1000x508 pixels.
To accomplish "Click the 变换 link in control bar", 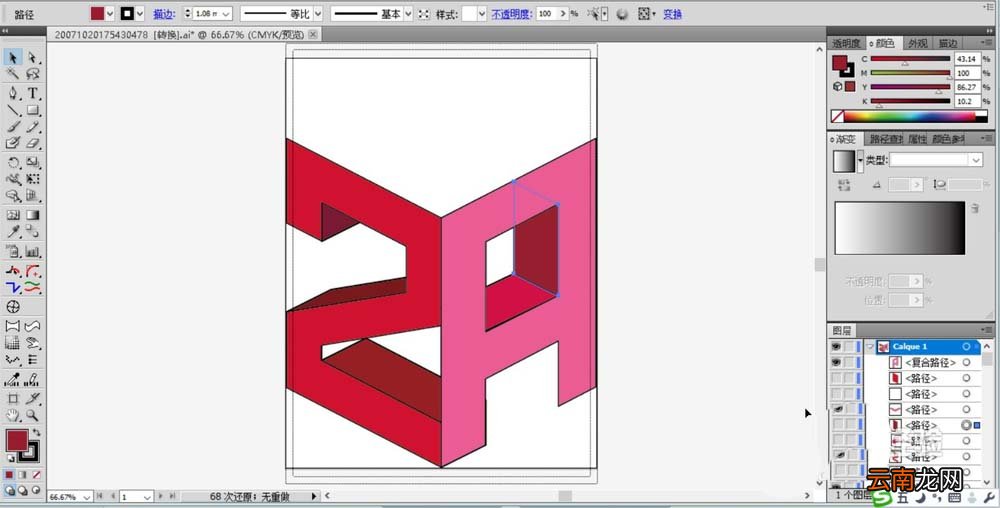I will tap(672, 14).
